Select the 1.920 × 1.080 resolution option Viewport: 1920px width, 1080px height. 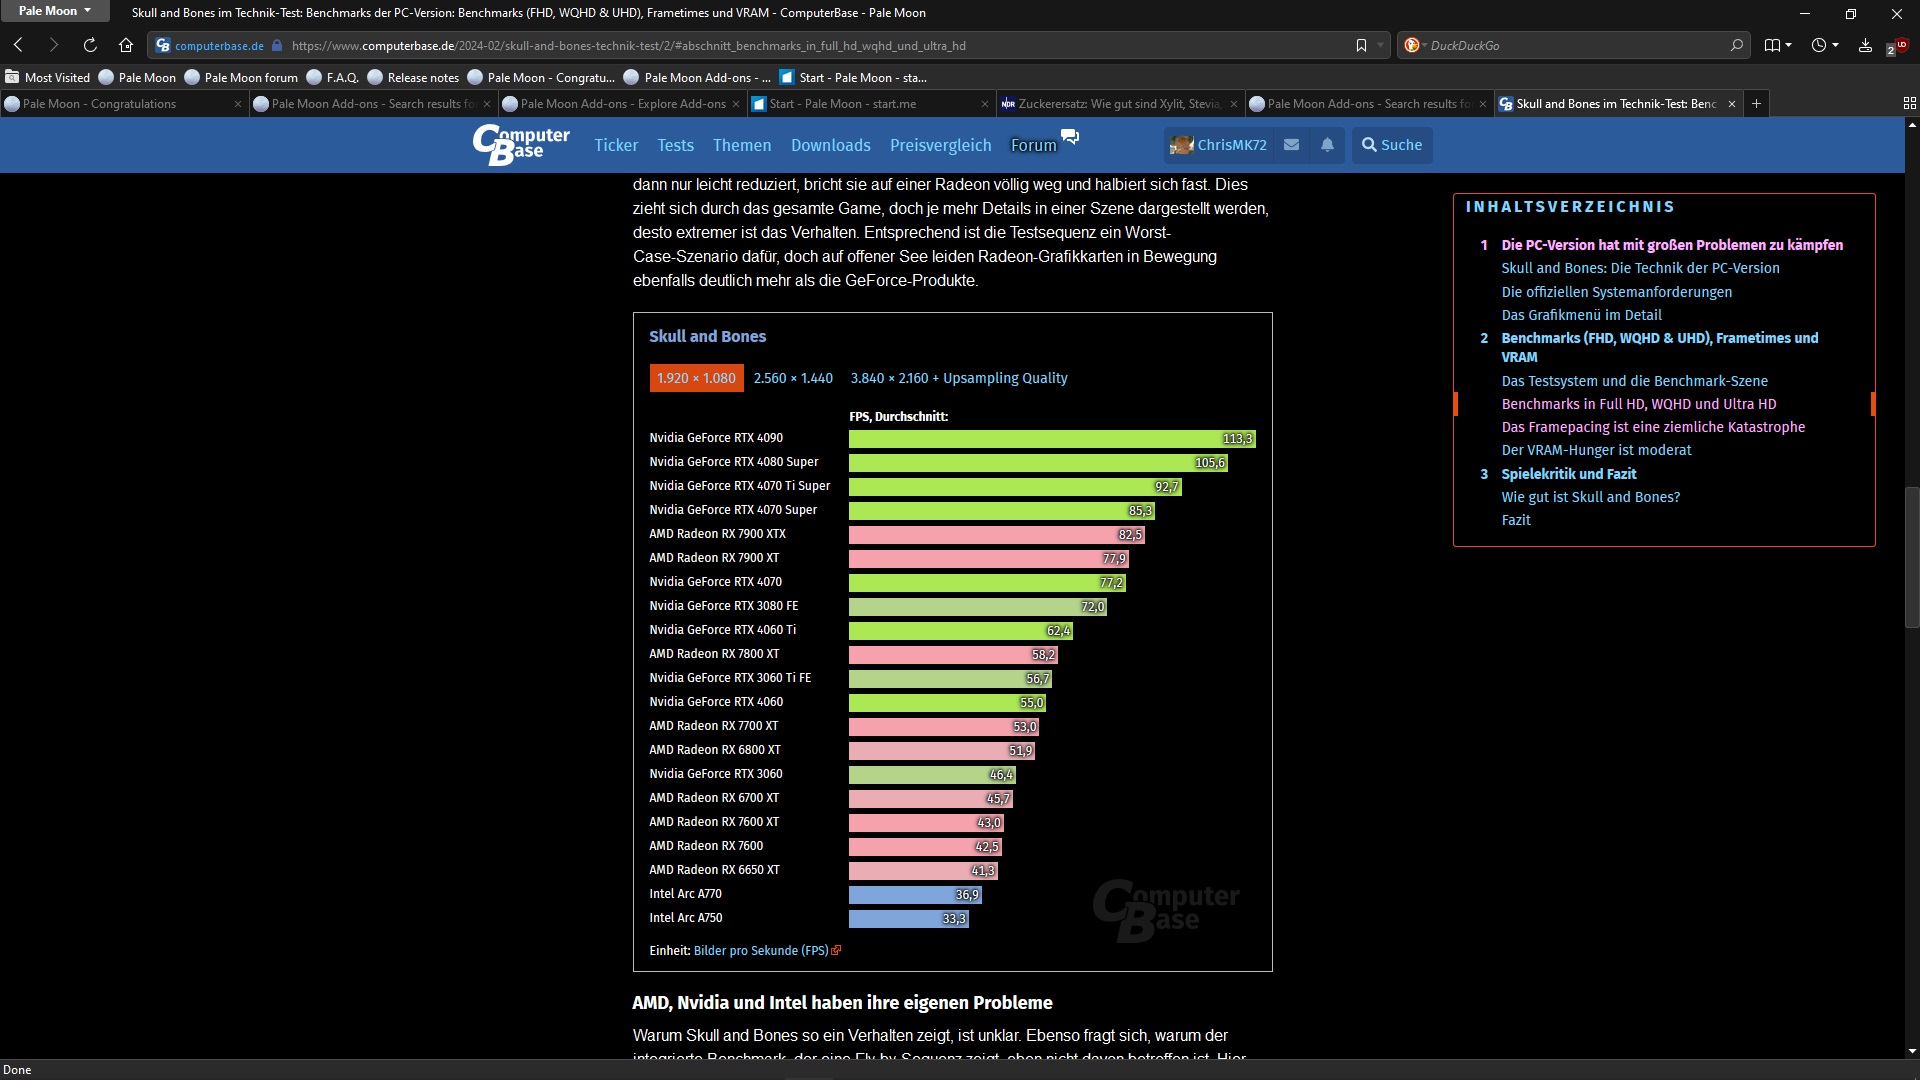pyautogui.click(x=696, y=378)
